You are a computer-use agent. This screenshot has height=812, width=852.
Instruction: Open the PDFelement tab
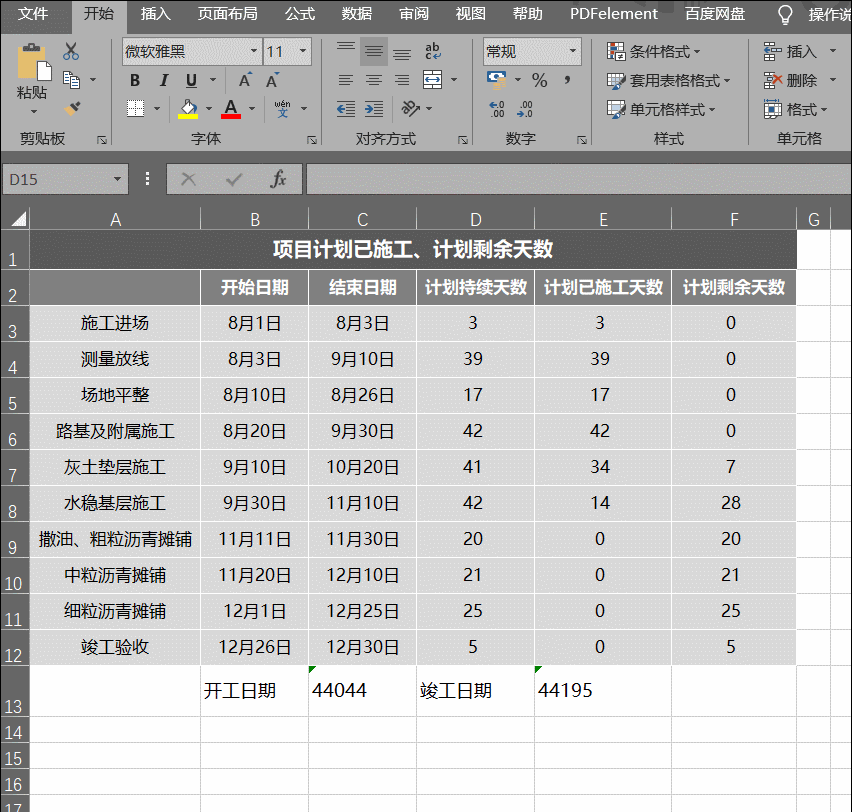click(x=613, y=14)
